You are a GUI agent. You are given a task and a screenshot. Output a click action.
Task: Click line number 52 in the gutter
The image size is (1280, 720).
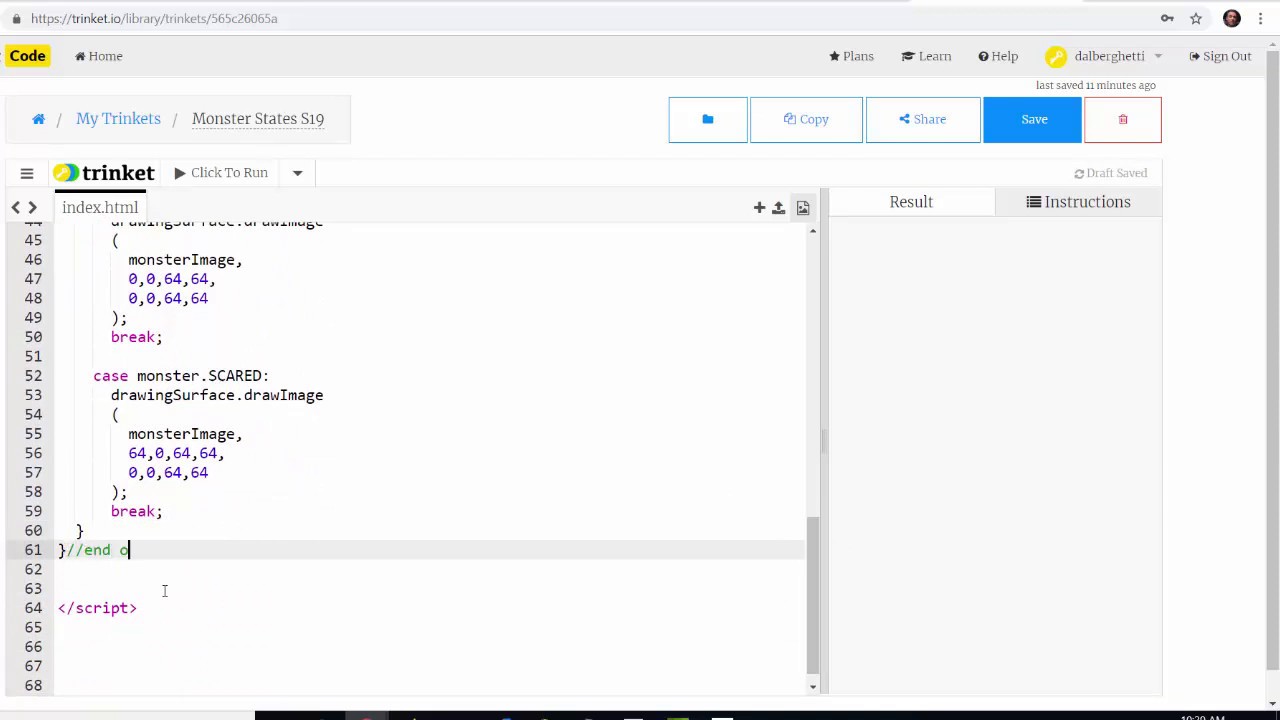34,376
